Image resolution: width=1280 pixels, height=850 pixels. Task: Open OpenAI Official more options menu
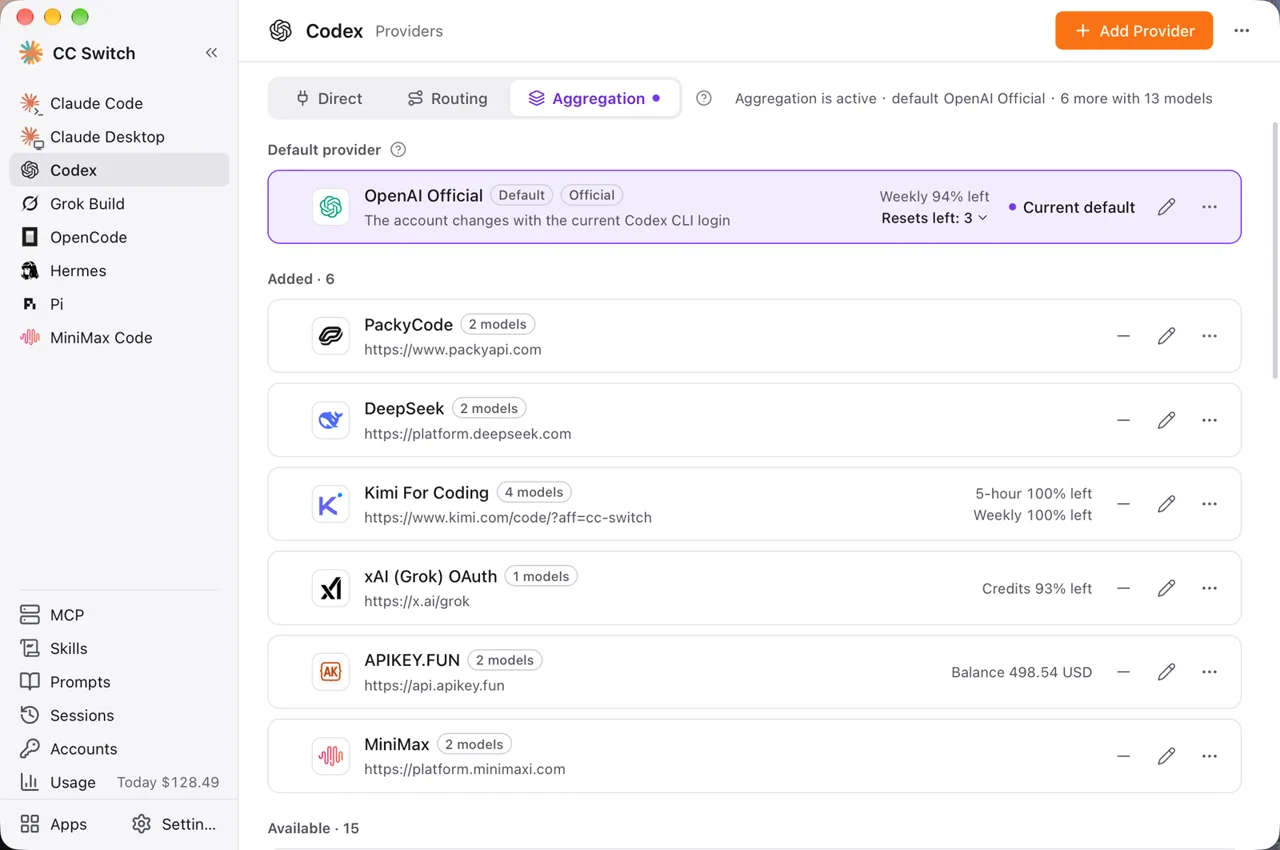[1209, 207]
